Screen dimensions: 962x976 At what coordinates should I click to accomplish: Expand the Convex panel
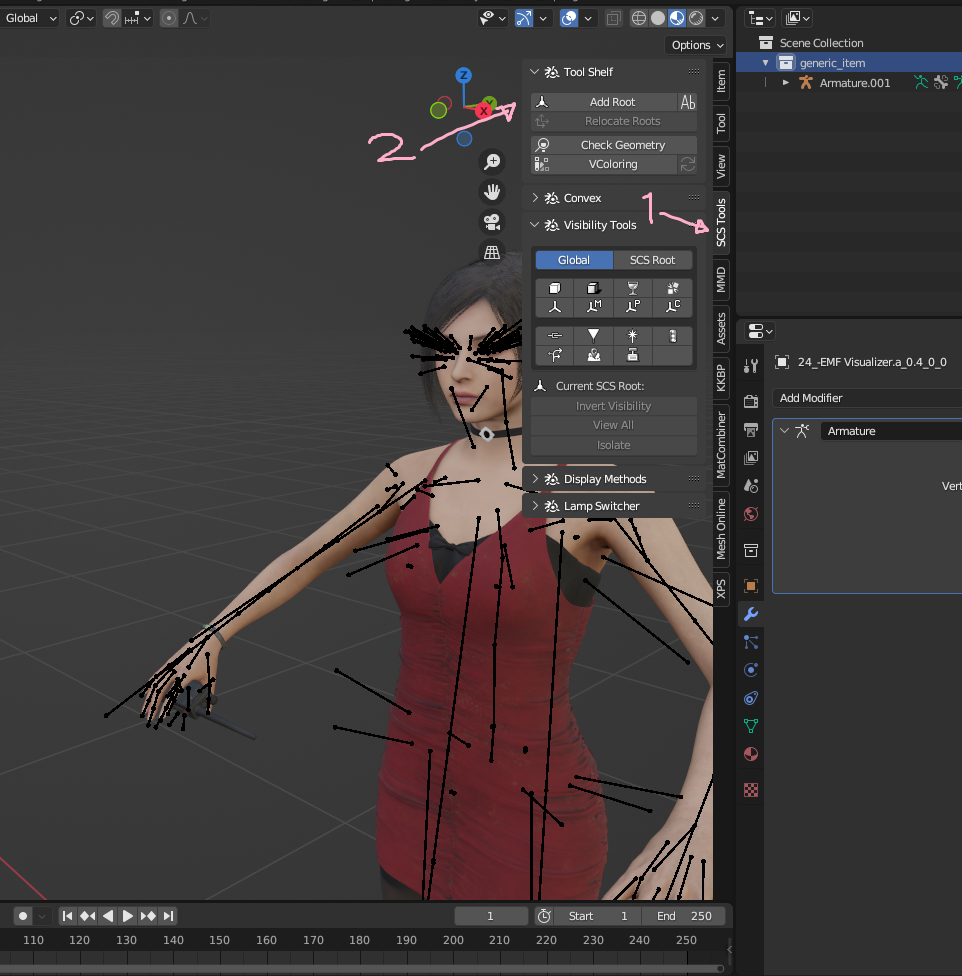pyautogui.click(x=582, y=198)
